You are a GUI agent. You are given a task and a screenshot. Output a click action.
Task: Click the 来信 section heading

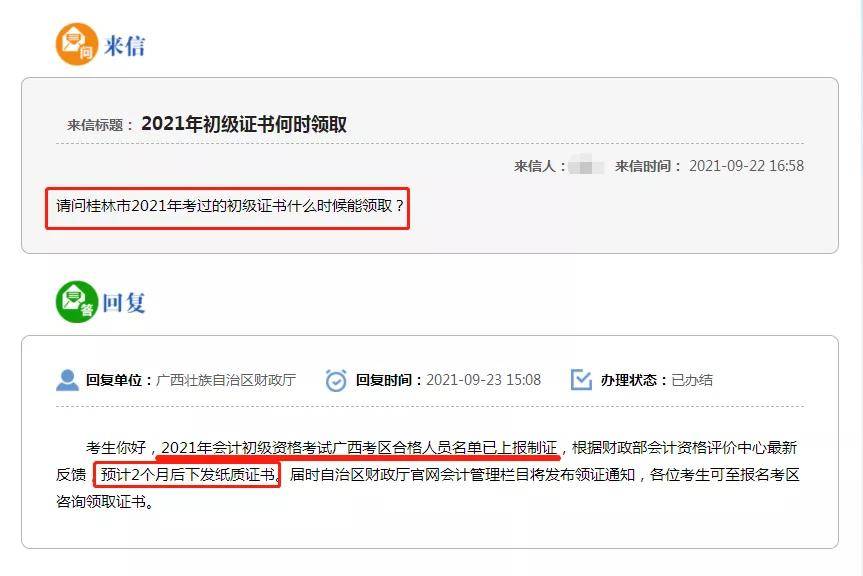click(x=124, y=45)
